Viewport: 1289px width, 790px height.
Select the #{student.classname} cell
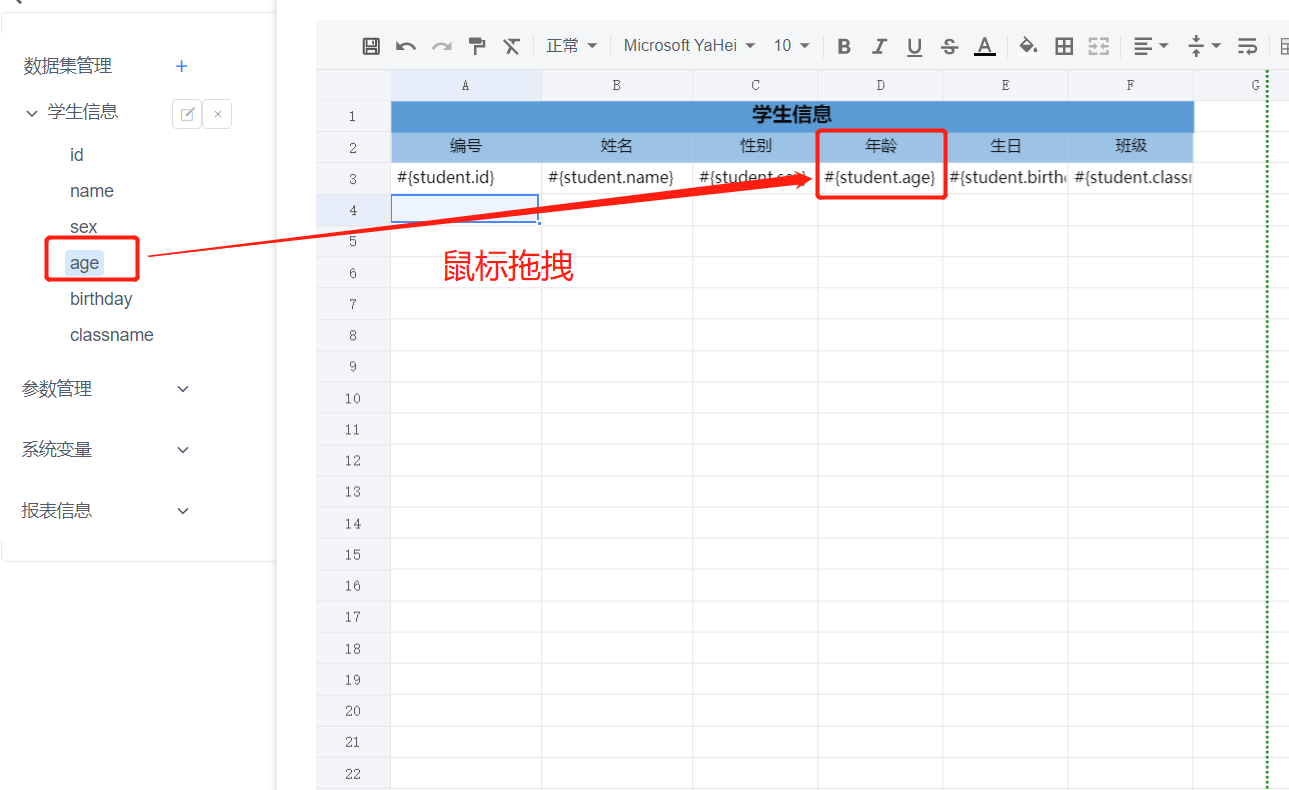1130,178
